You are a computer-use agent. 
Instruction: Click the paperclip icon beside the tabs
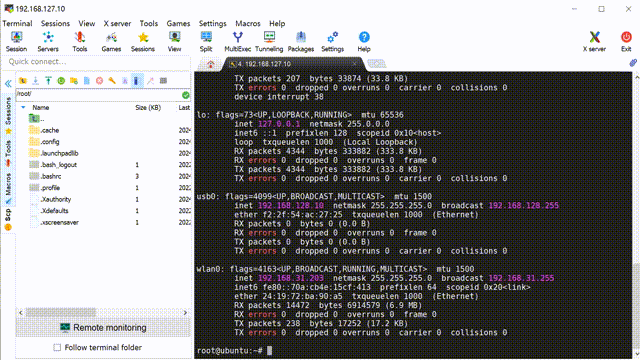(x=633, y=63)
